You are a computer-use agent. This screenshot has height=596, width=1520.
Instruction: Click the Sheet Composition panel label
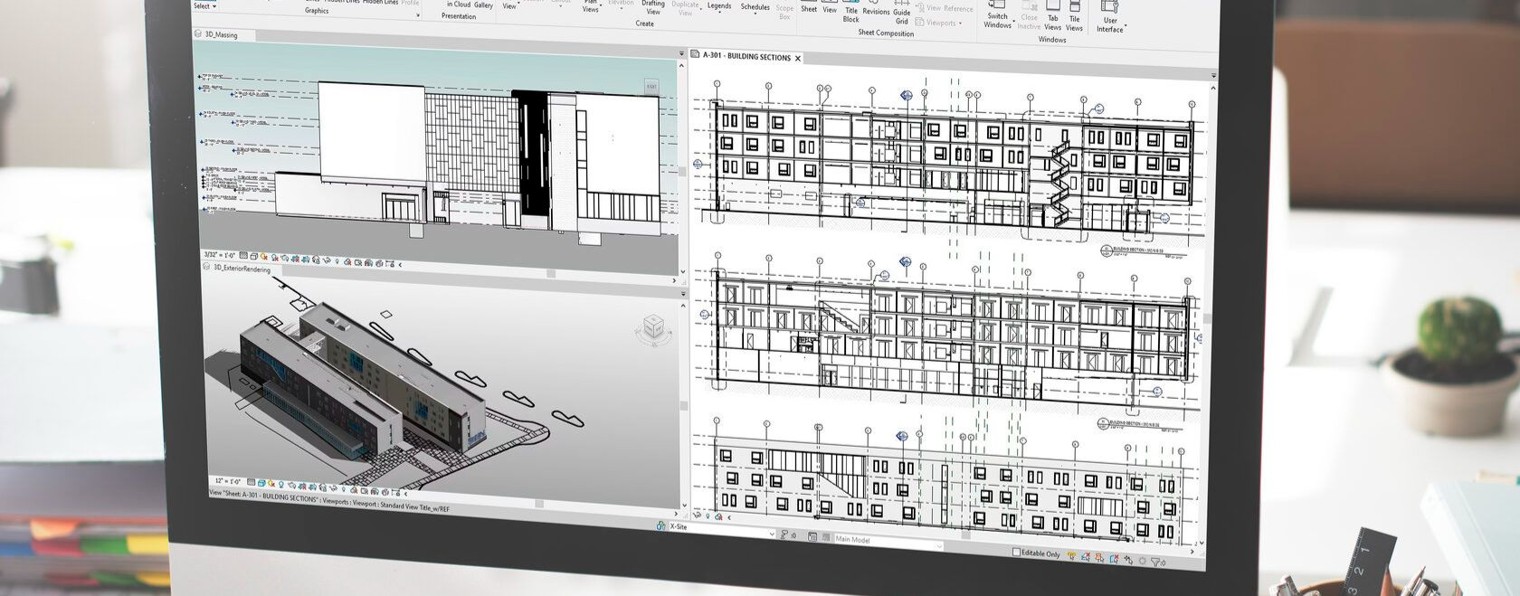pyautogui.click(x=886, y=33)
